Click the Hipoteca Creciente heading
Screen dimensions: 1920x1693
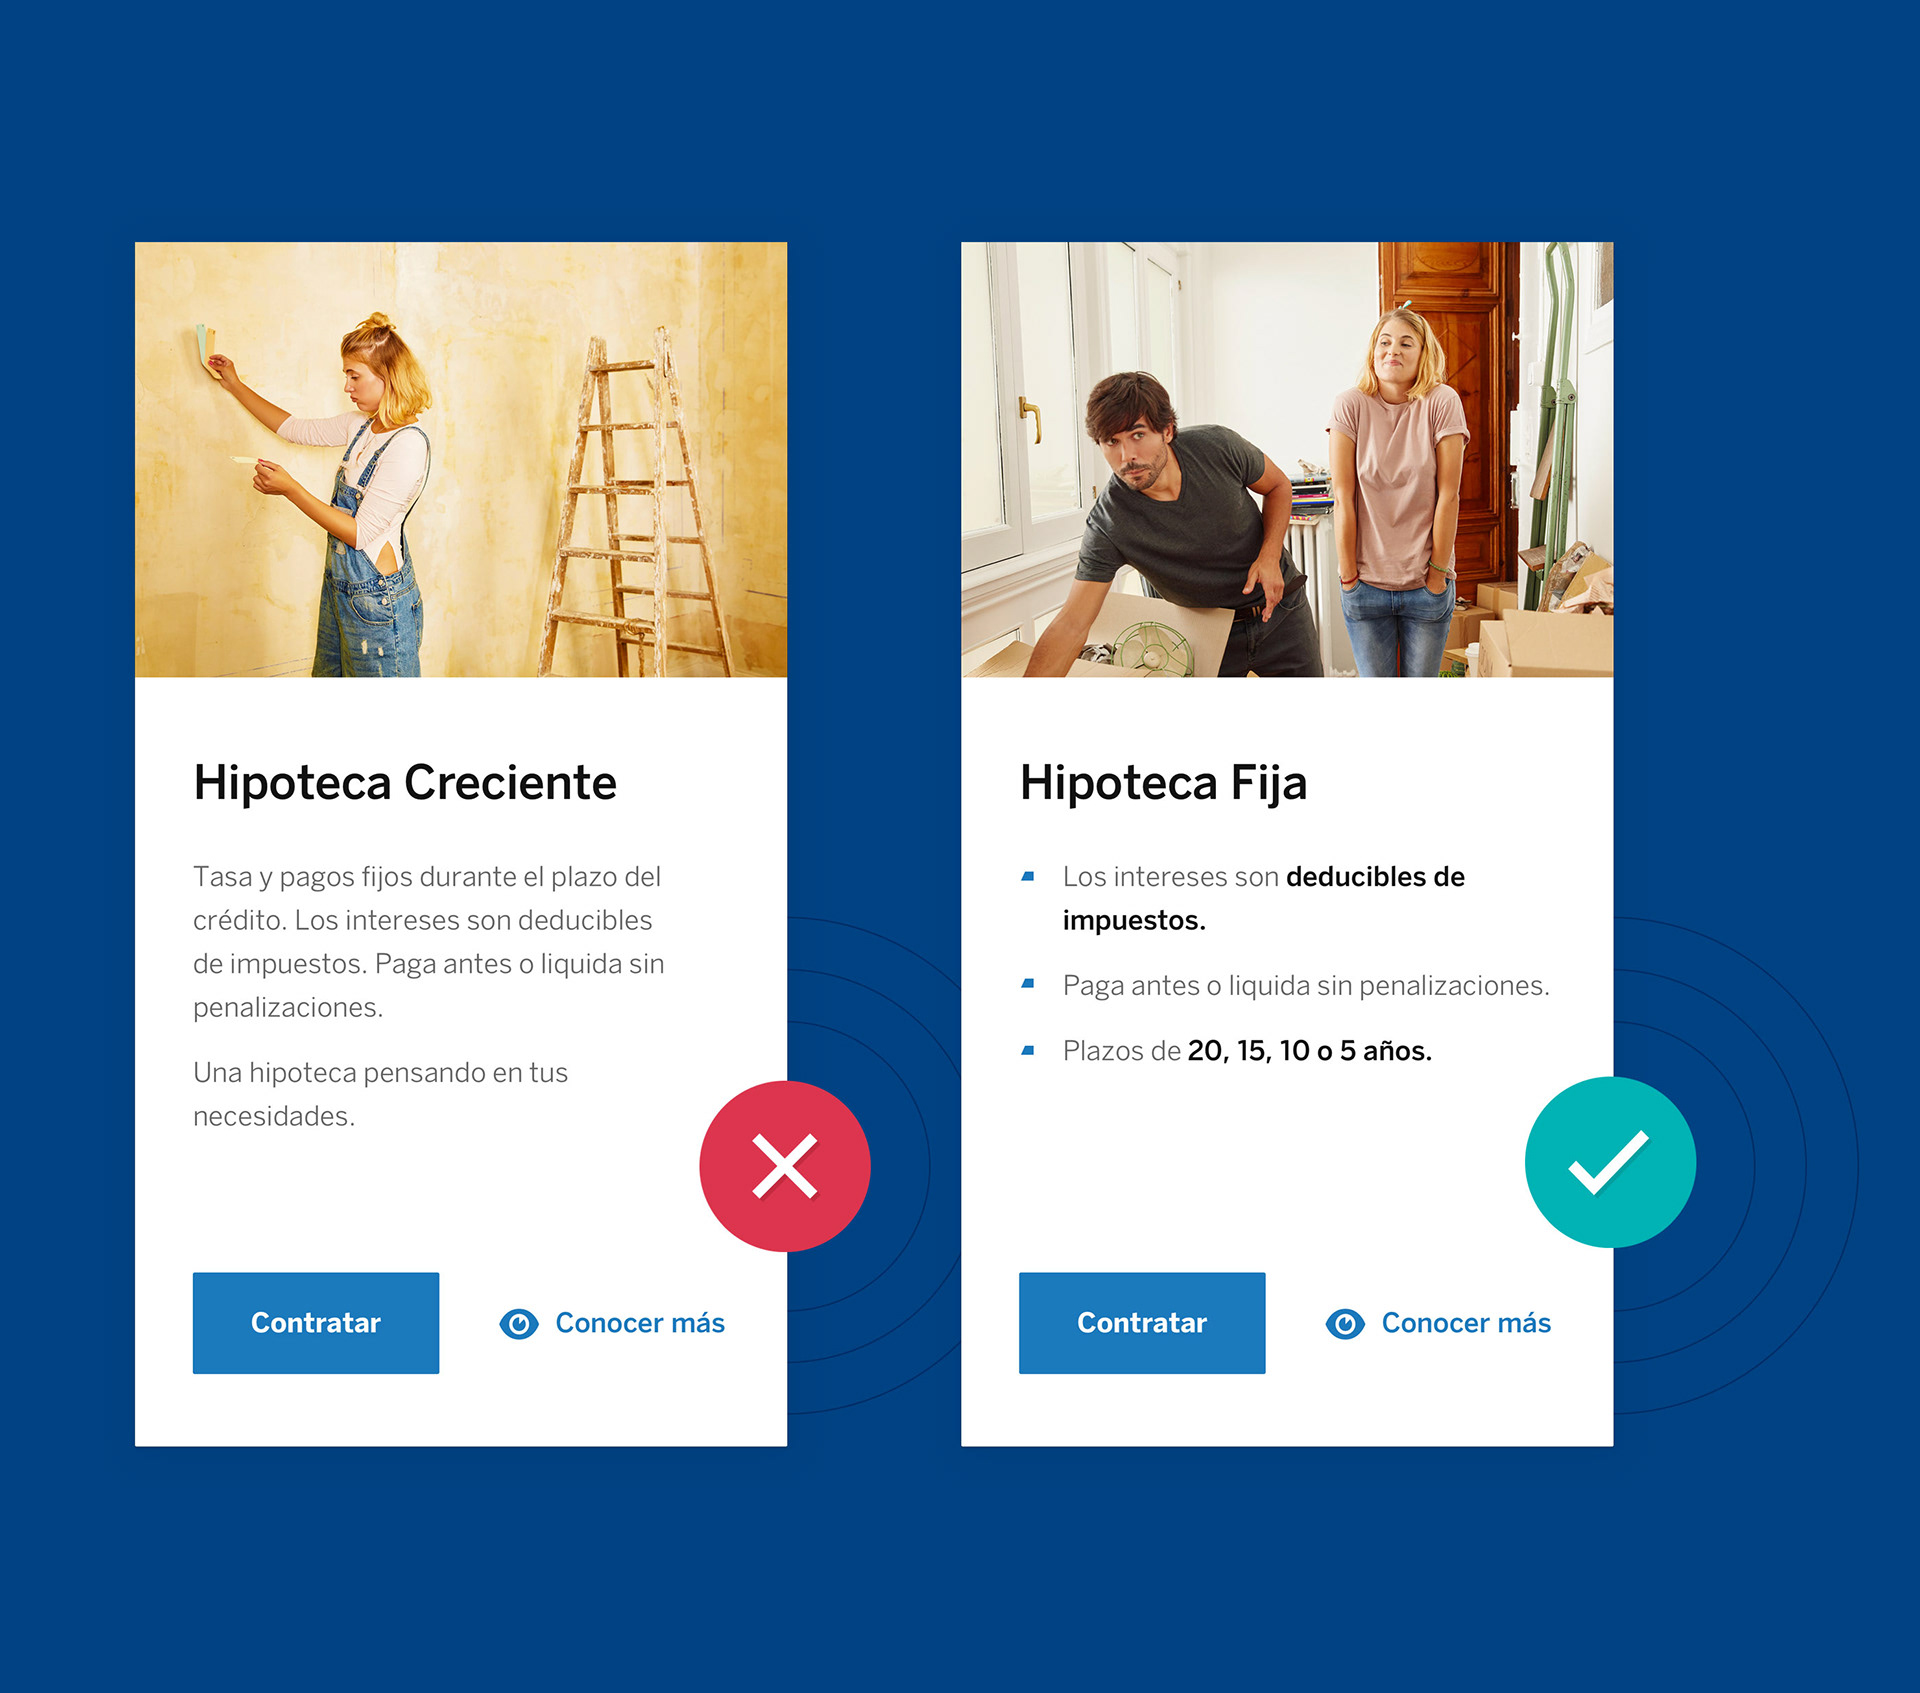click(x=405, y=783)
